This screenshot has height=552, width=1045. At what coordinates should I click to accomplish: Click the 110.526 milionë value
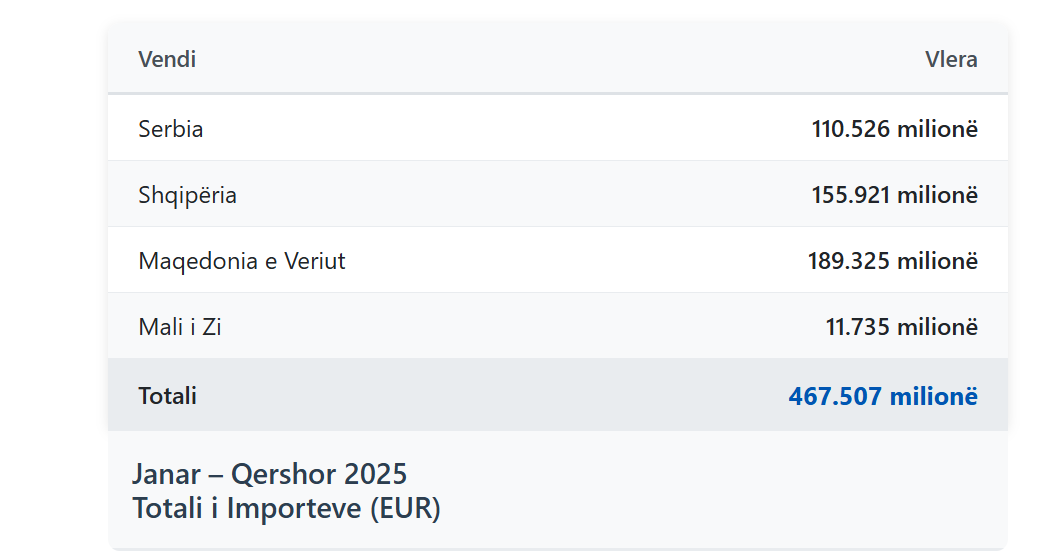point(894,129)
